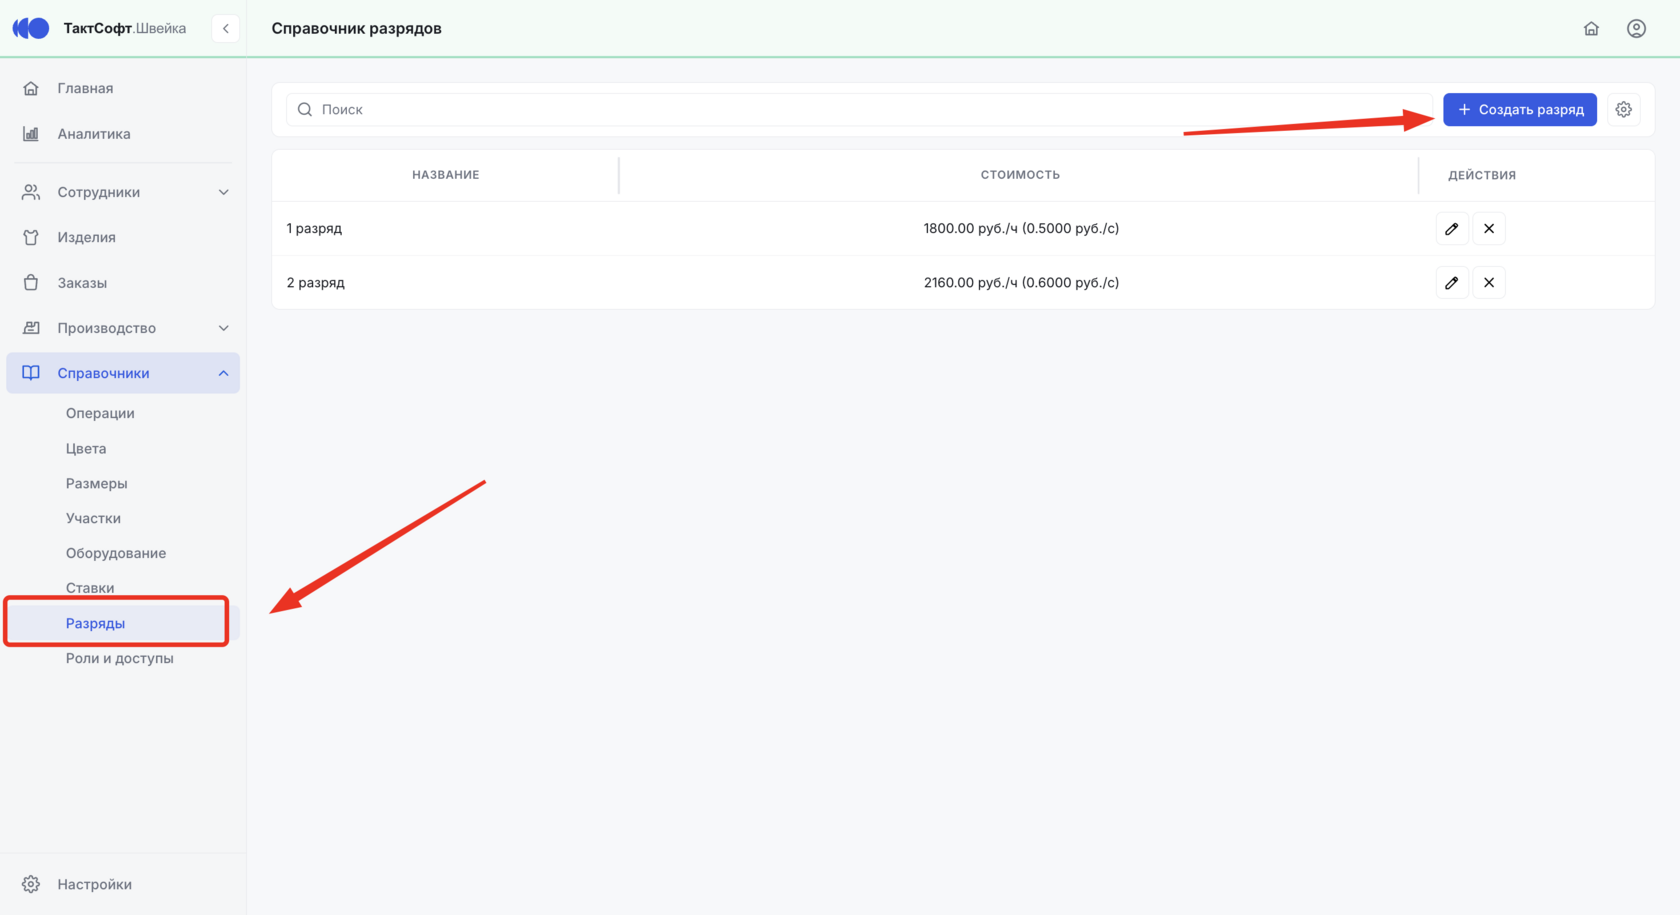Open user profile icon in header
Screen dimensions: 1680x915
1636,28
